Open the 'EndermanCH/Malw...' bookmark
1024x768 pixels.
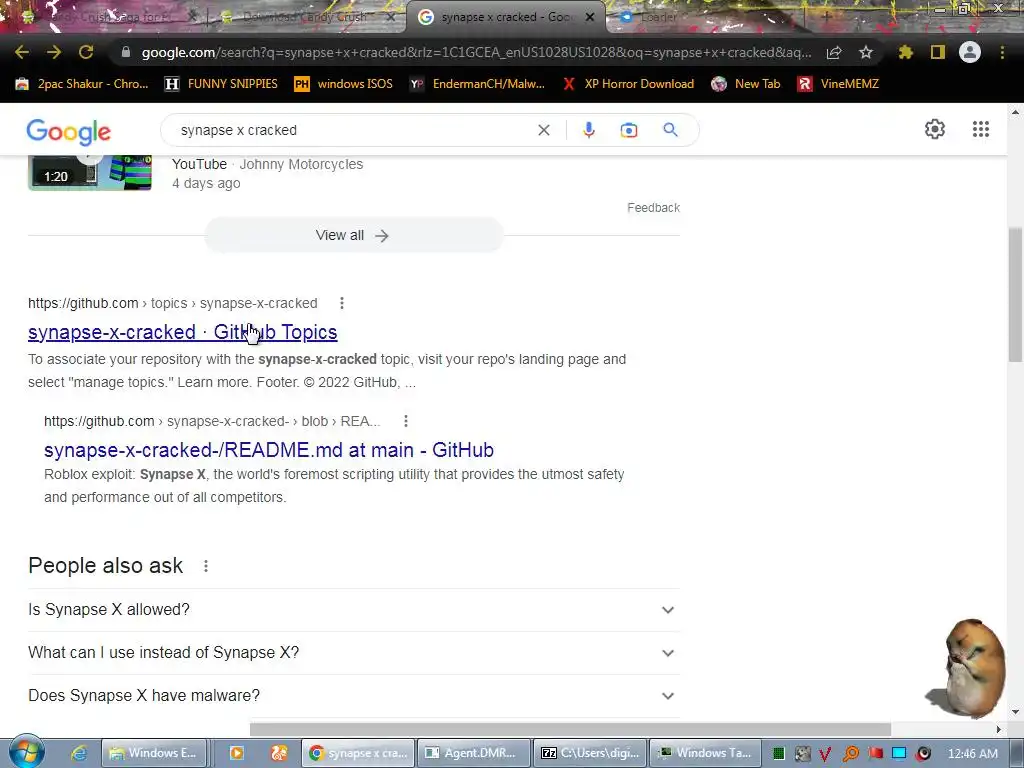click(x=477, y=84)
